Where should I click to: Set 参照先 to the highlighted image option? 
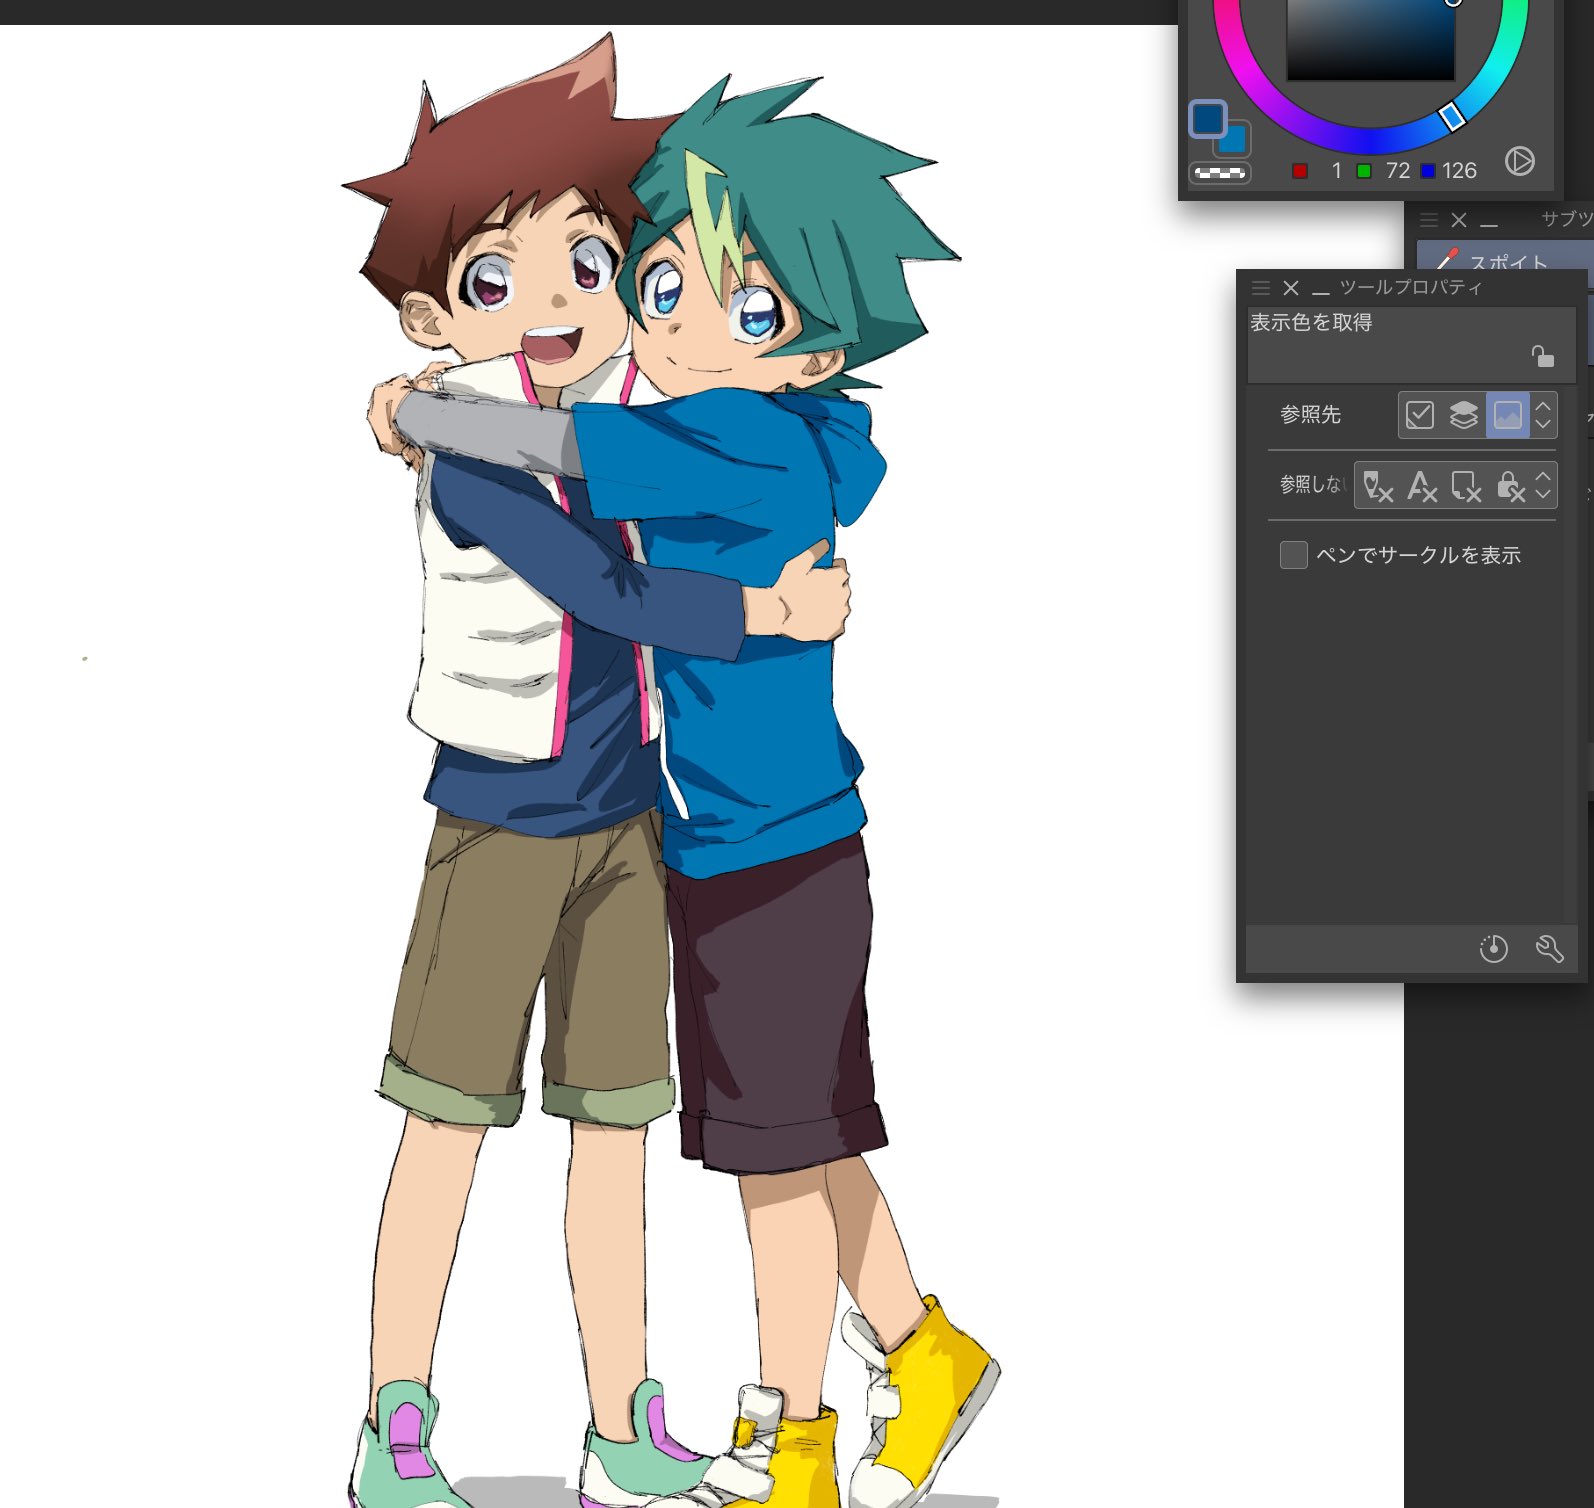pyautogui.click(x=1507, y=414)
